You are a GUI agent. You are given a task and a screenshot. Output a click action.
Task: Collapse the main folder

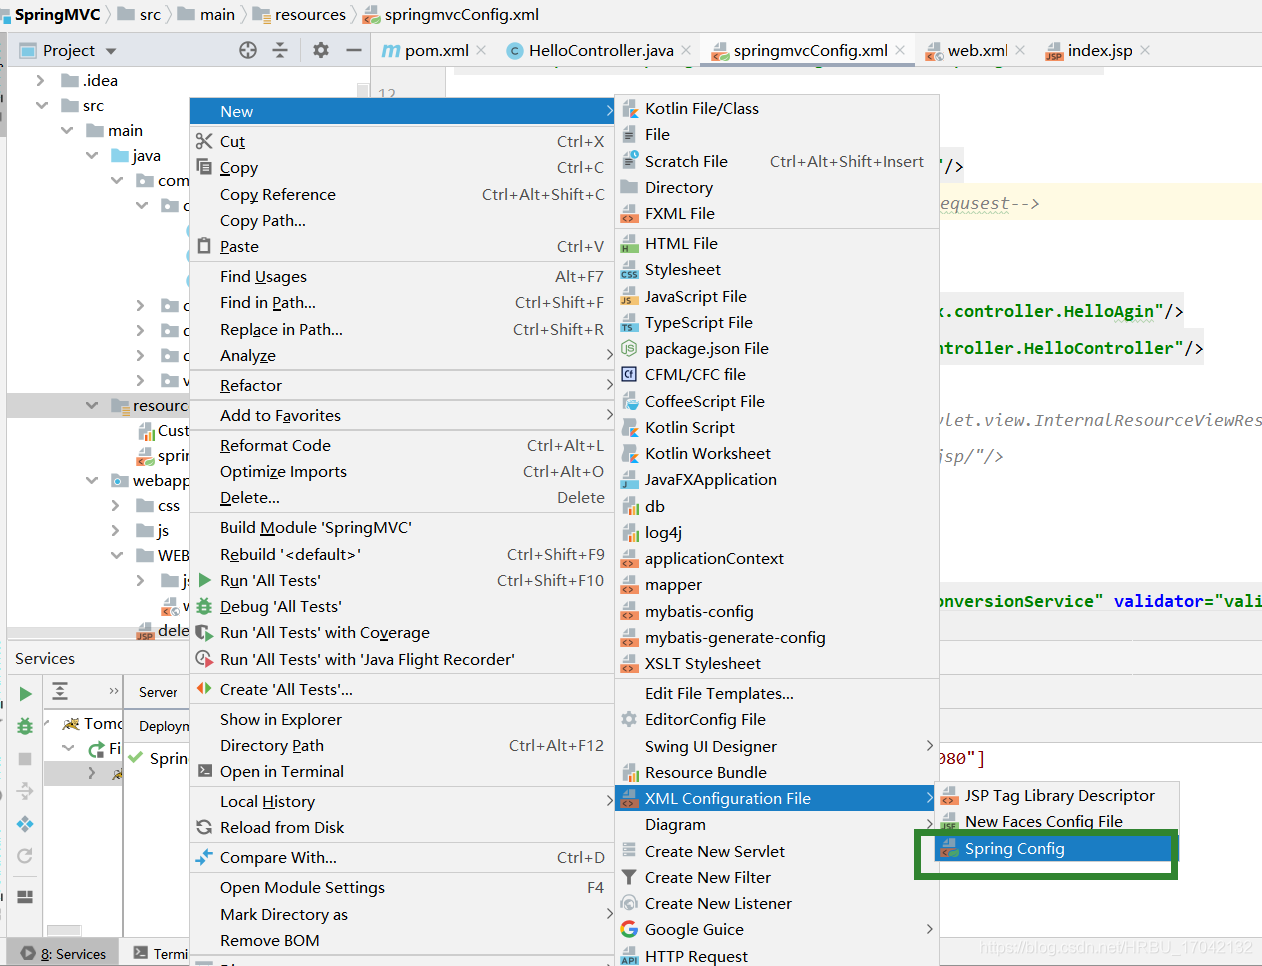tap(67, 130)
